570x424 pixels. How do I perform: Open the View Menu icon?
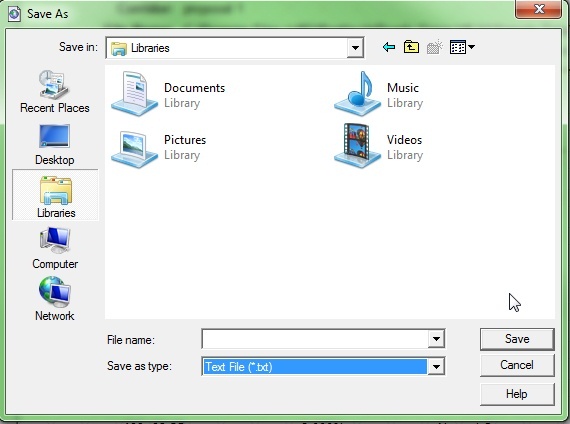462,47
